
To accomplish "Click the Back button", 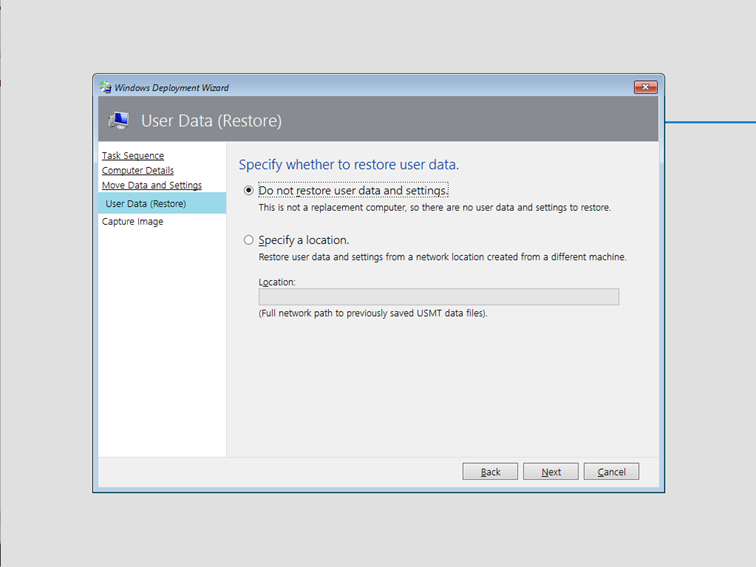I will (490, 472).
